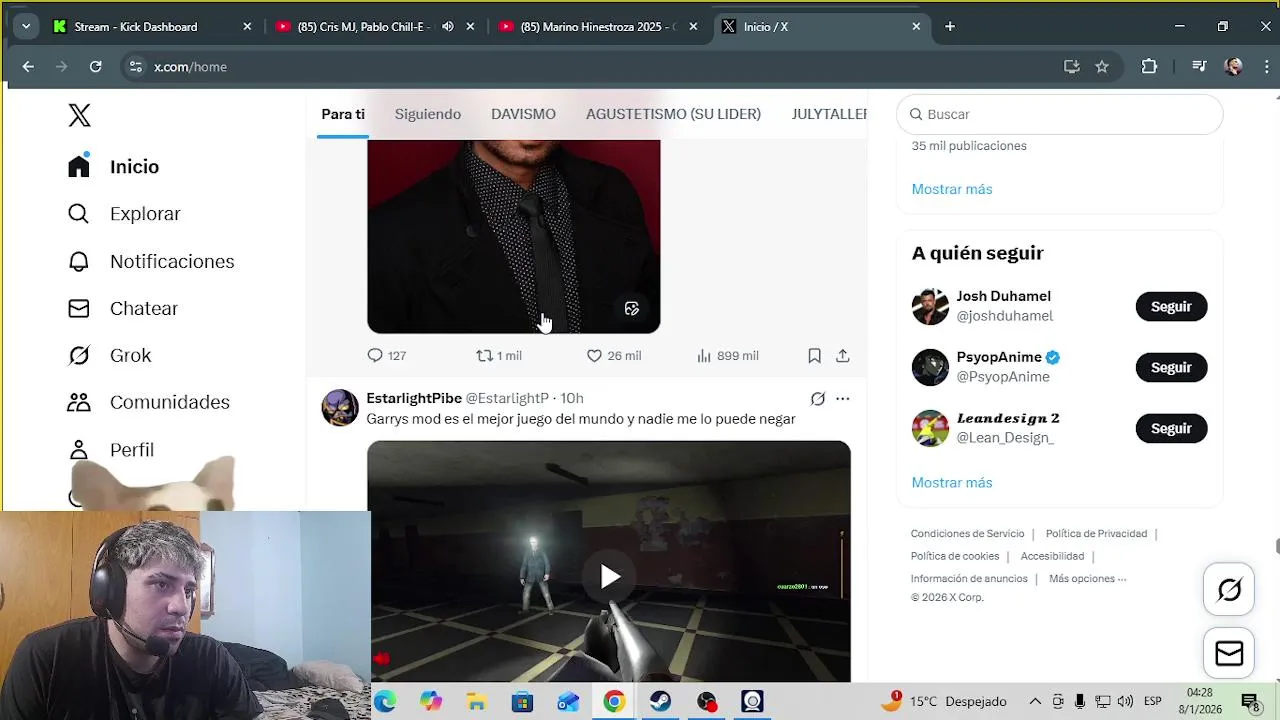
Task: Open Grok from the sidebar
Action: [x=109, y=355]
